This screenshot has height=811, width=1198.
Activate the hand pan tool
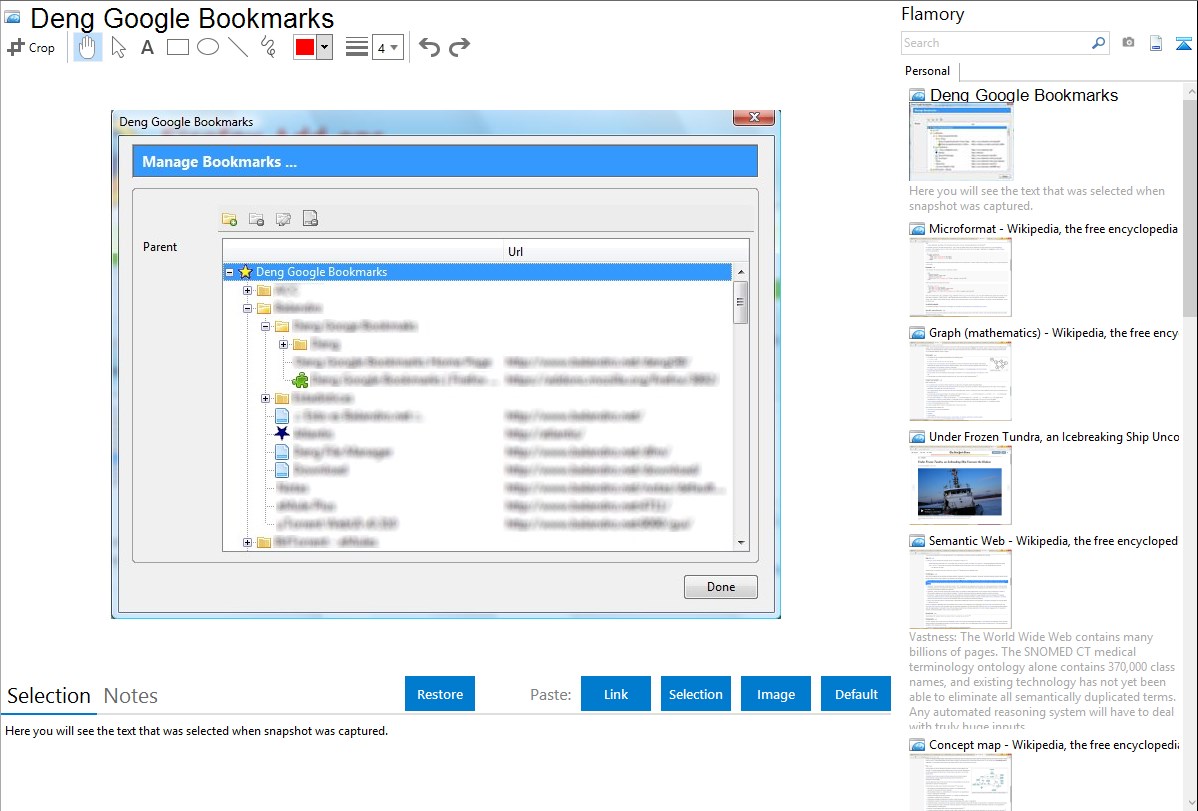pyautogui.click(x=87, y=47)
